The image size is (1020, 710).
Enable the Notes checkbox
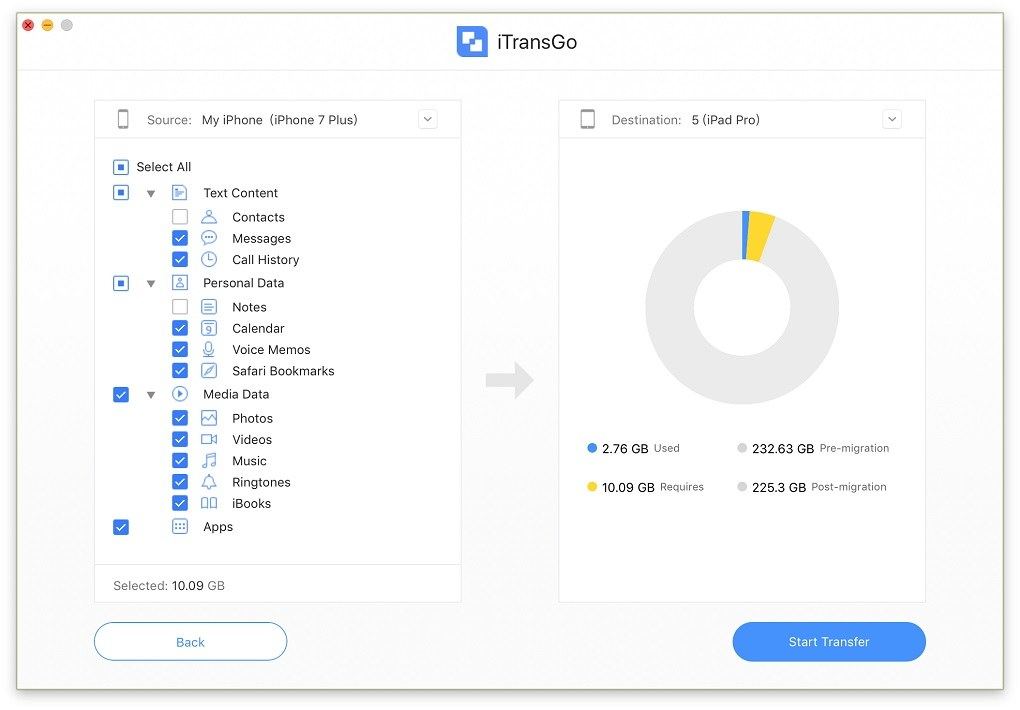pyautogui.click(x=180, y=307)
